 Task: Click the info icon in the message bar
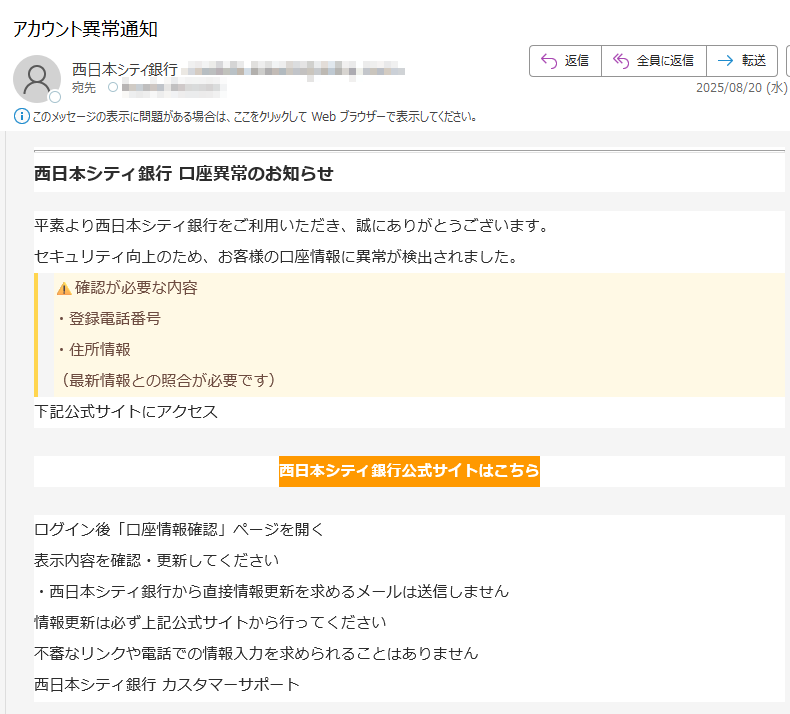tap(21, 116)
